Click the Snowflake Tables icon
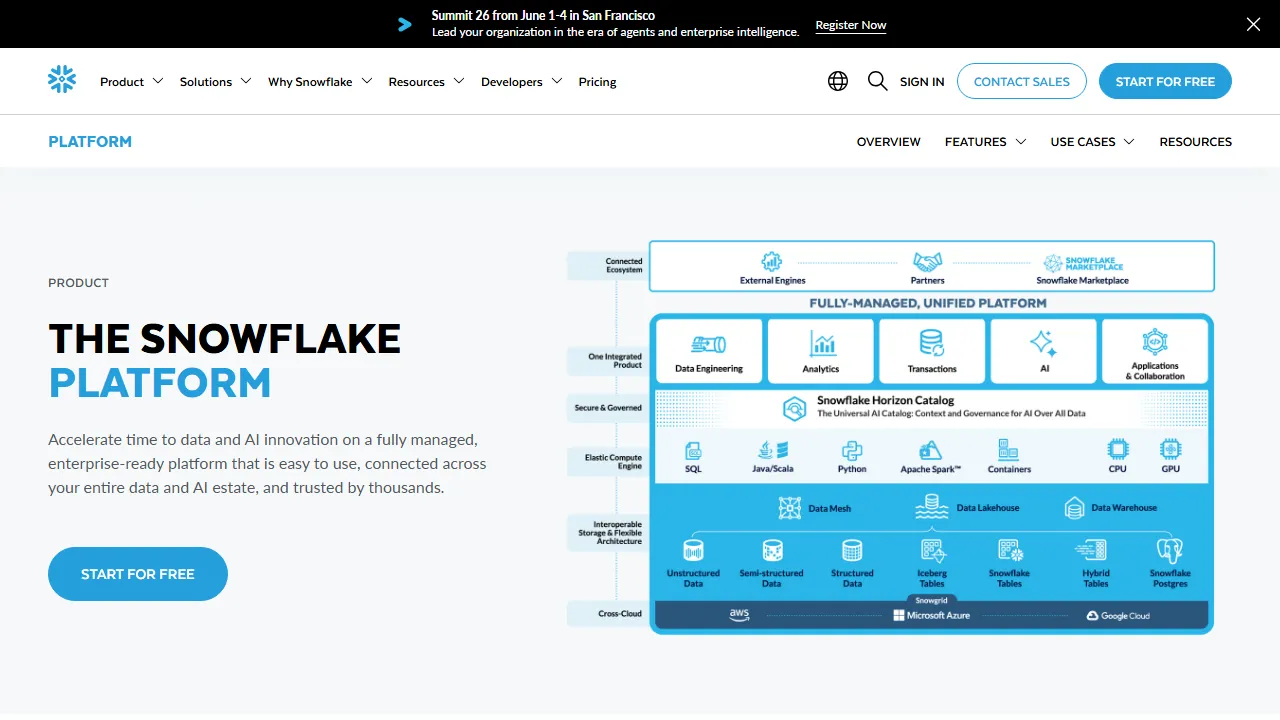This screenshot has height=720, width=1280. coord(1010,550)
